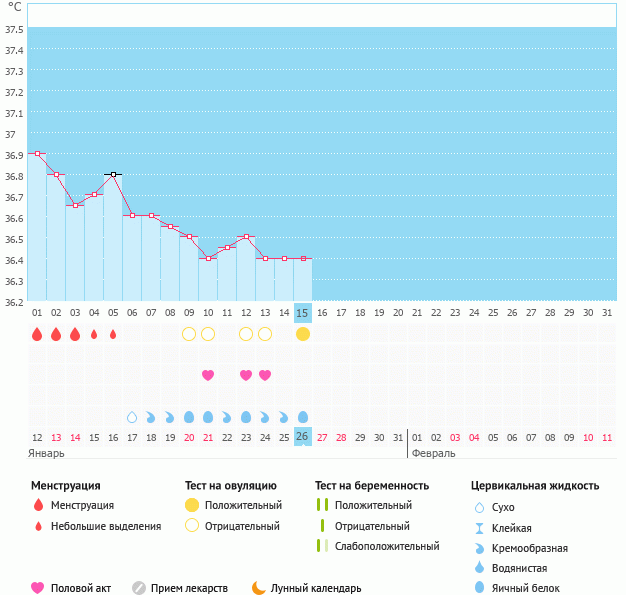626x595 pixels.
Task: Click the Яичный белок legend drop icon
Action: [x=480, y=588]
